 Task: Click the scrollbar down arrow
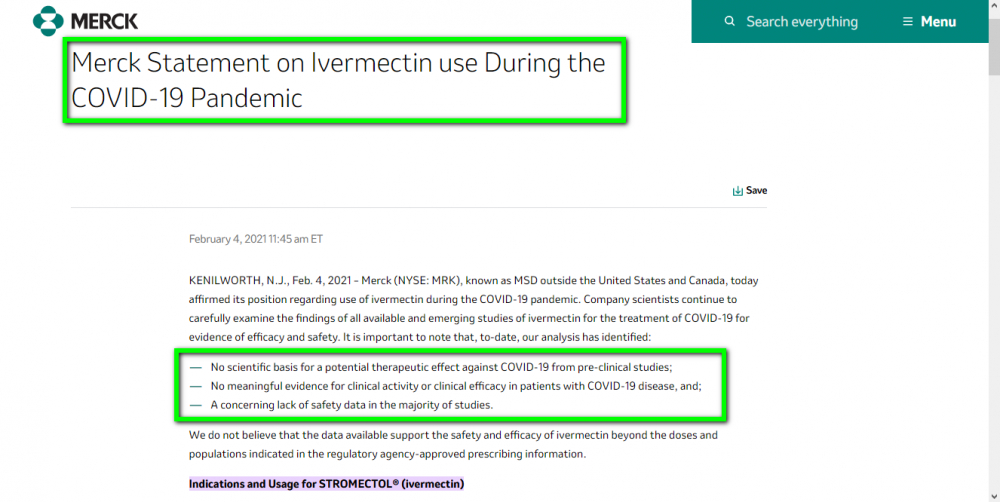tap(994, 496)
